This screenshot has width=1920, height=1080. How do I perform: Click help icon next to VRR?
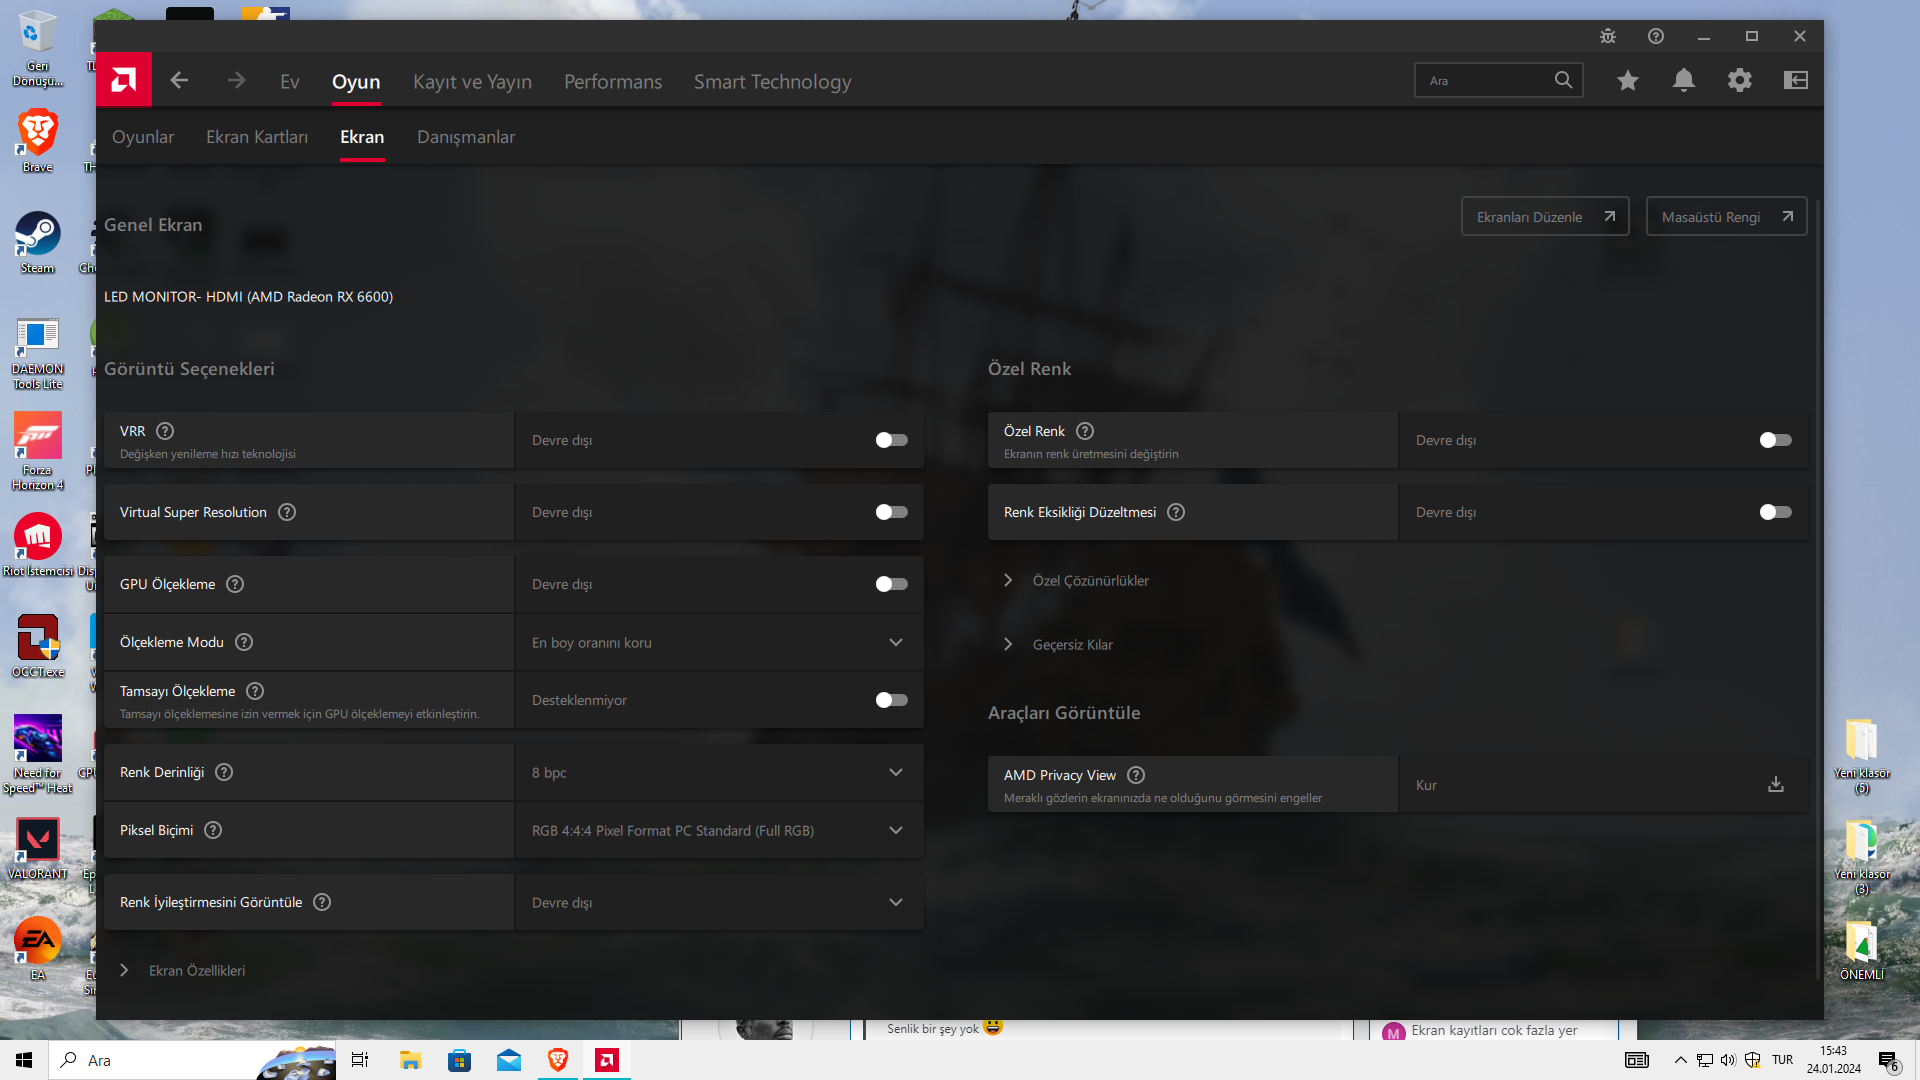point(165,431)
